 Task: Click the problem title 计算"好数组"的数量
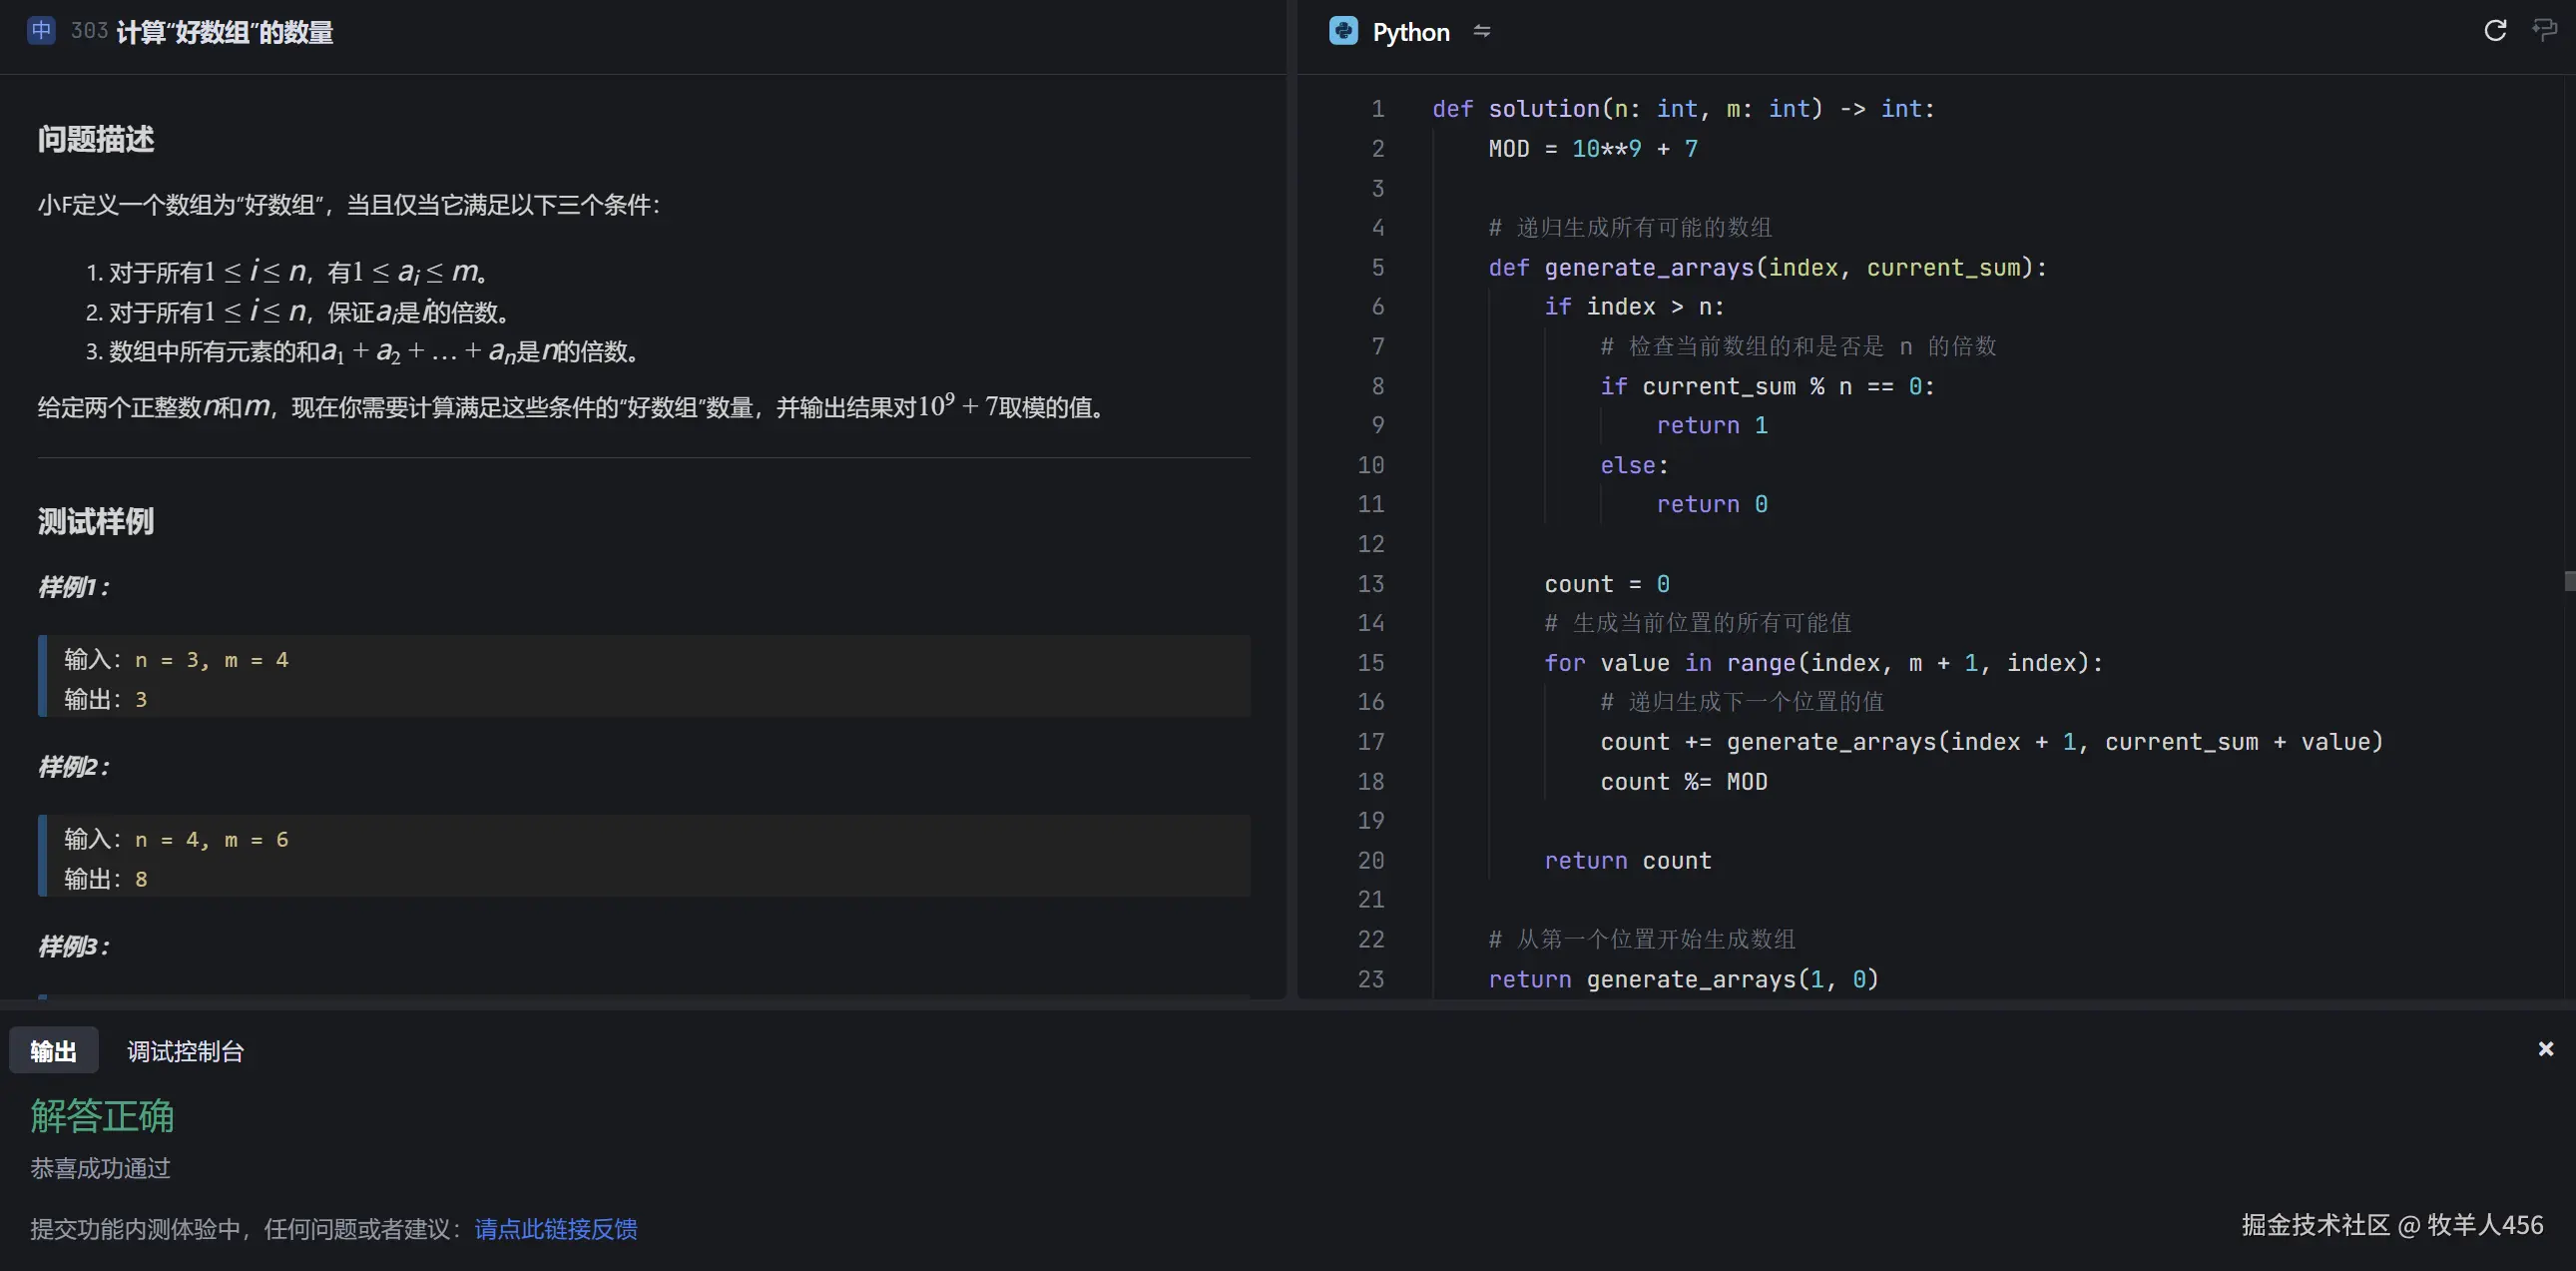224,32
